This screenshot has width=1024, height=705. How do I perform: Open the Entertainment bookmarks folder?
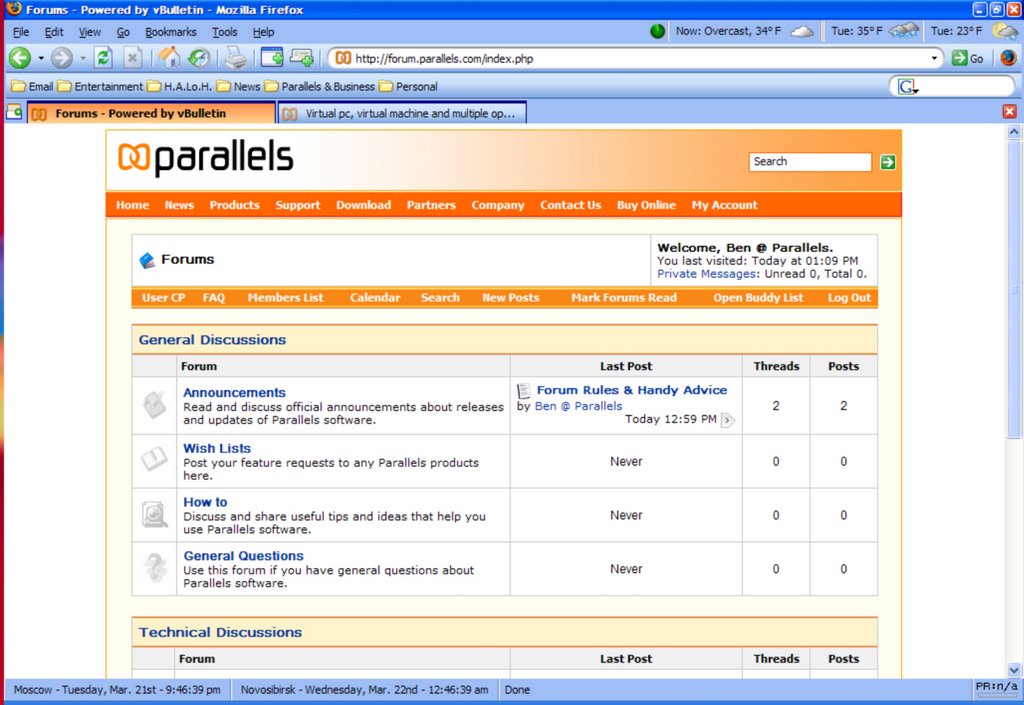click(x=100, y=86)
